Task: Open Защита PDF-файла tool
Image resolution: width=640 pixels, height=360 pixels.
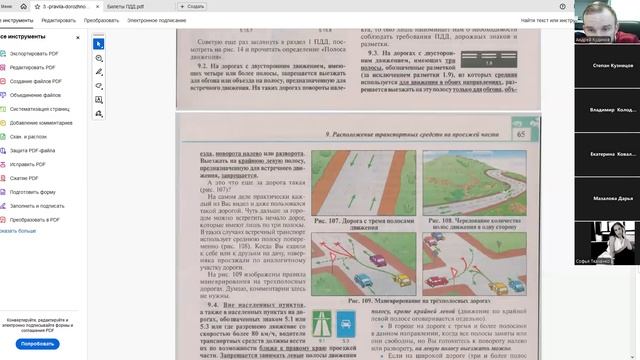Action: (x=32, y=151)
